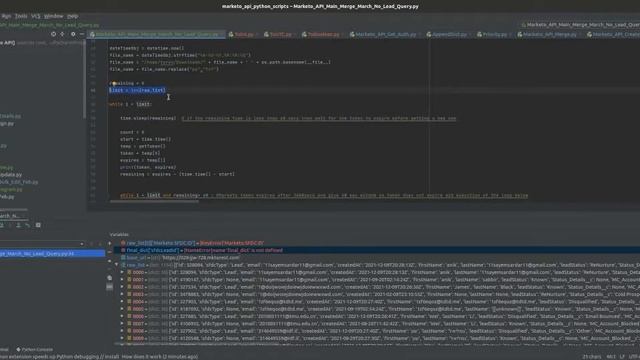Click remove watch minus icon in Variables
The height and width of the screenshot is (360, 640).
(x=109, y=252)
